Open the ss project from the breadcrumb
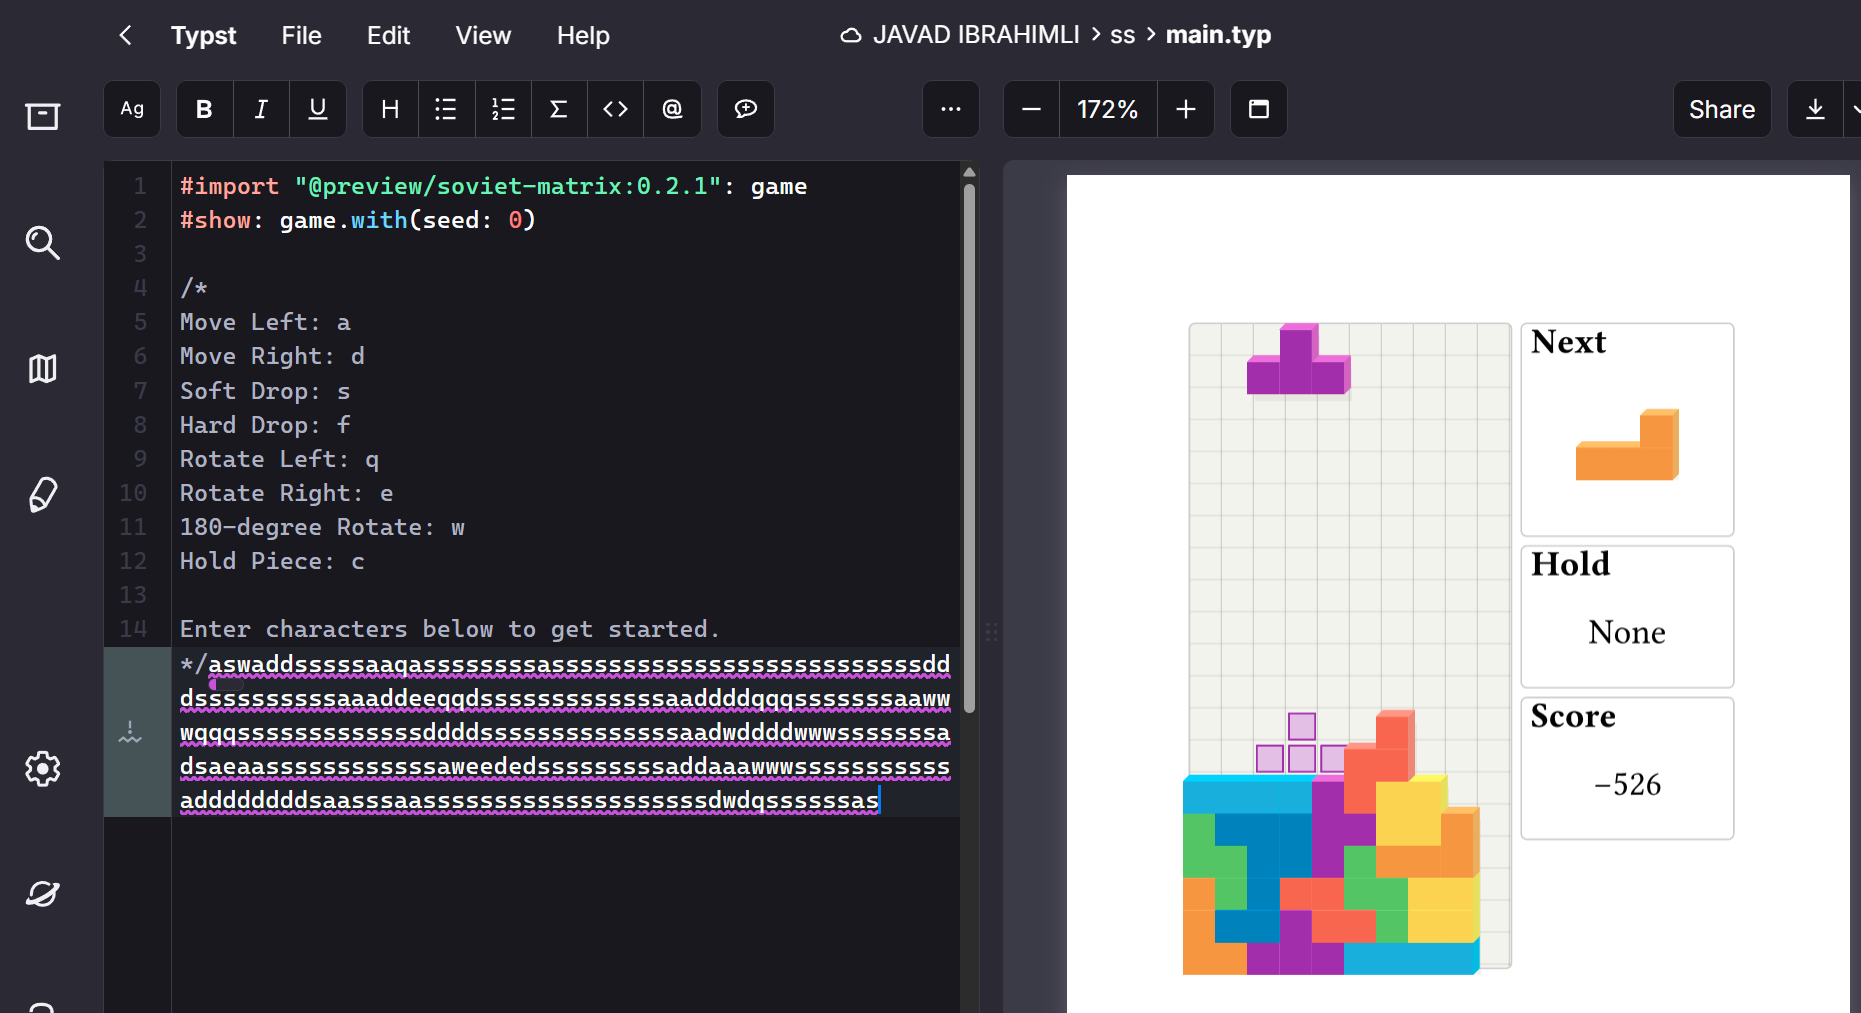Screen dimensions: 1861x1013 (x=1123, y=35)
